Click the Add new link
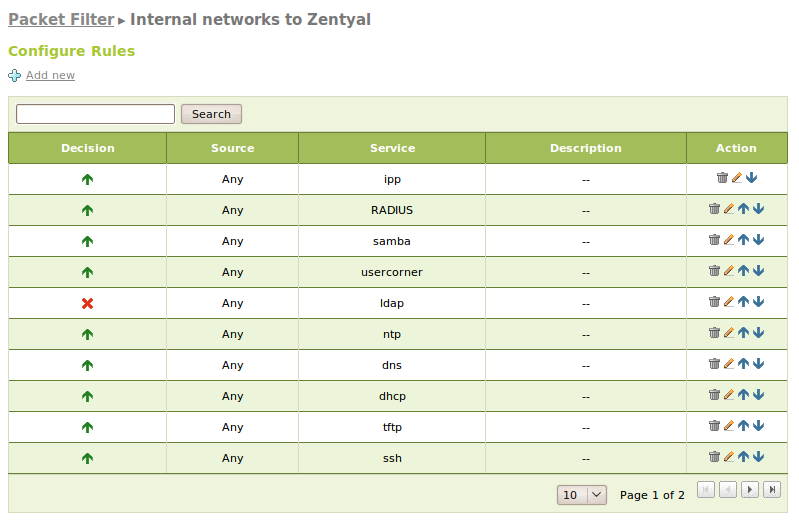The height and width of the screenshot is (524, 799). tap(50, 75)
